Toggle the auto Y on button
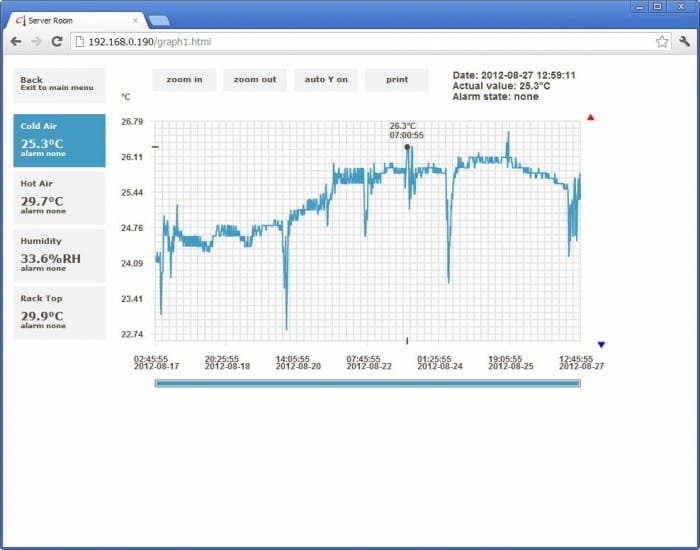 tap(326, 80)
